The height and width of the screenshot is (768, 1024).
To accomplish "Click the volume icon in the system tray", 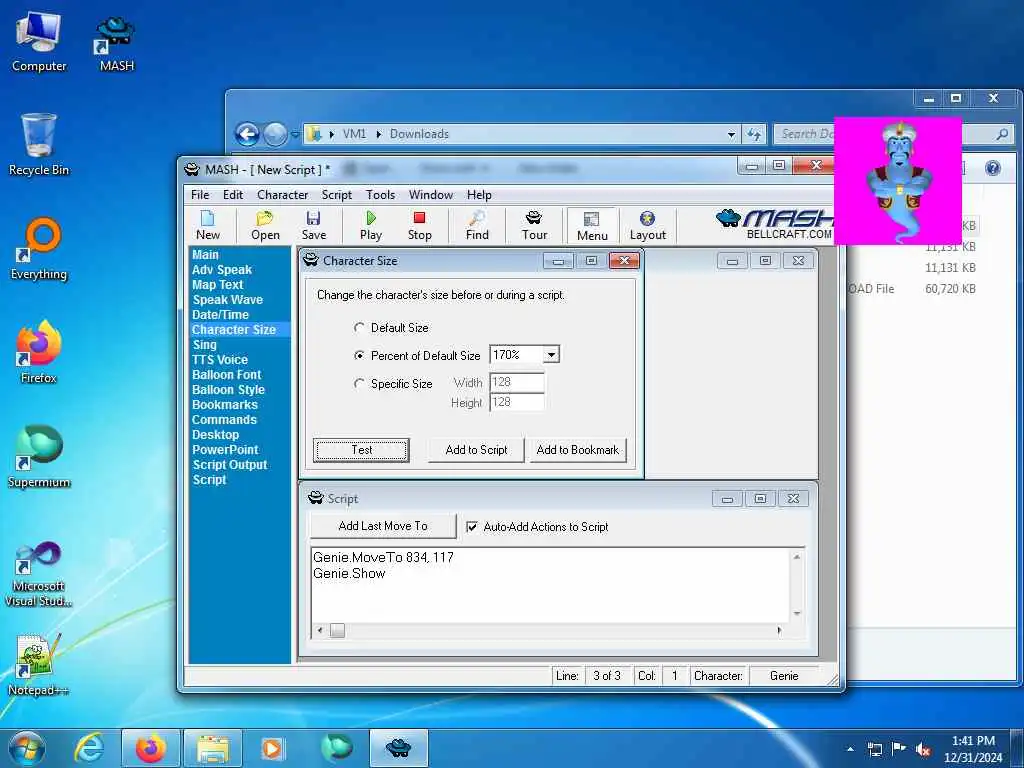I will [x=923, y=750].
